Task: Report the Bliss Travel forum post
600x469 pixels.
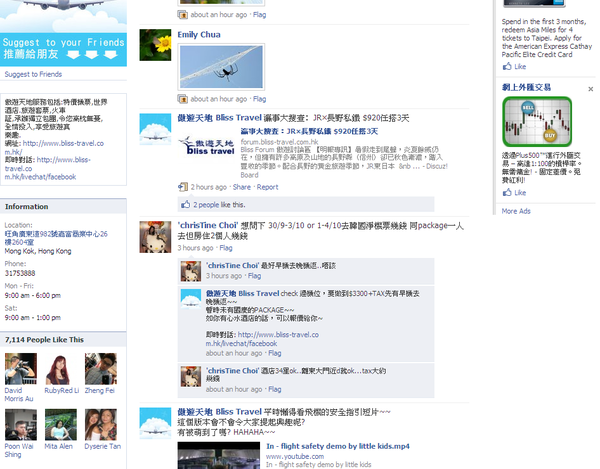Action: [268, 187]
